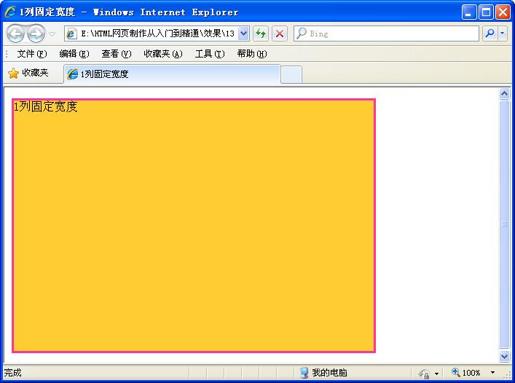Open the zoom level dropdown arrow
This screenshot has height=383, width=515.
493,372
